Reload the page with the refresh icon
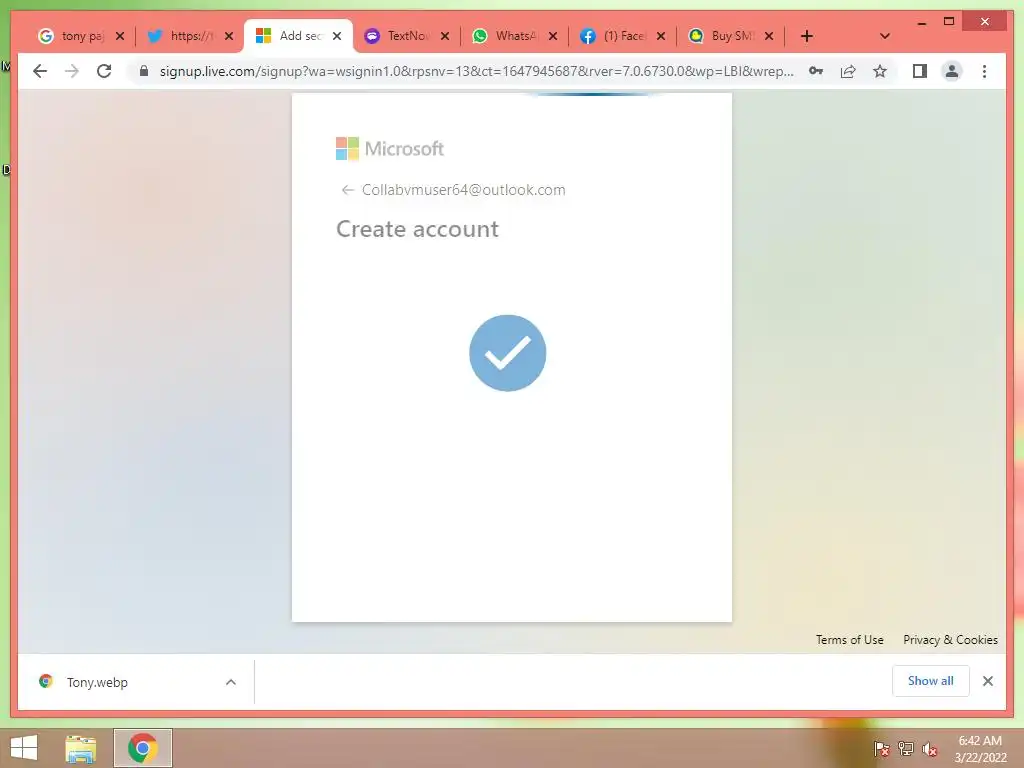Viewport: 1024px width, 768px height. tap(104, 71)
